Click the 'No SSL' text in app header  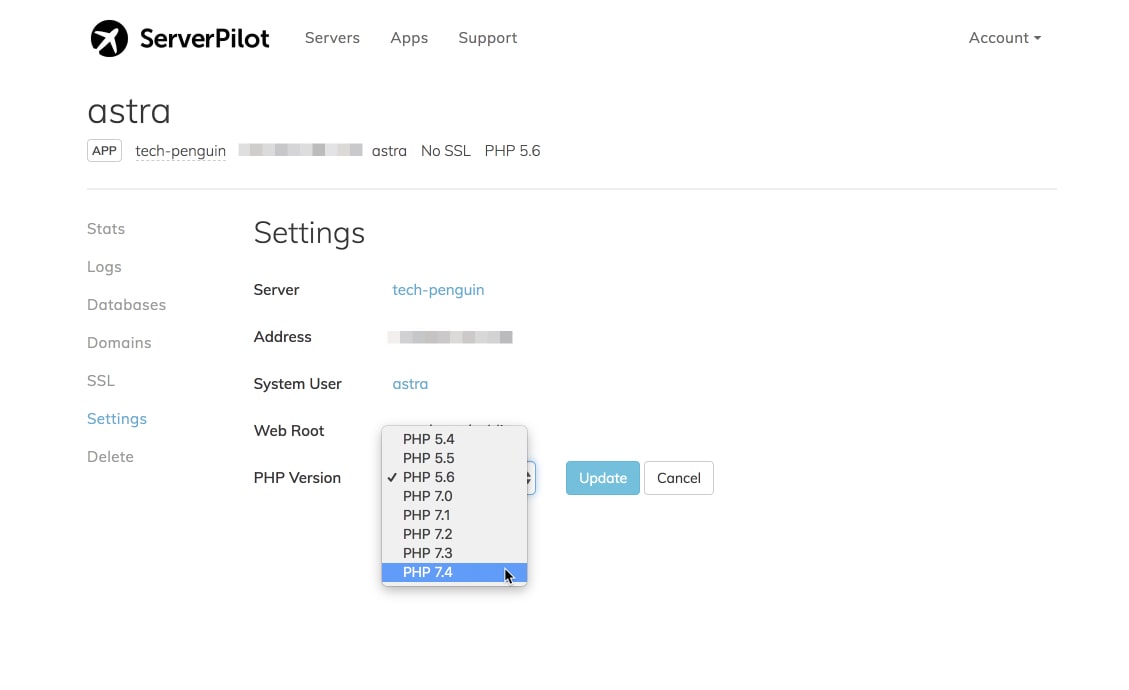[446, 151]
